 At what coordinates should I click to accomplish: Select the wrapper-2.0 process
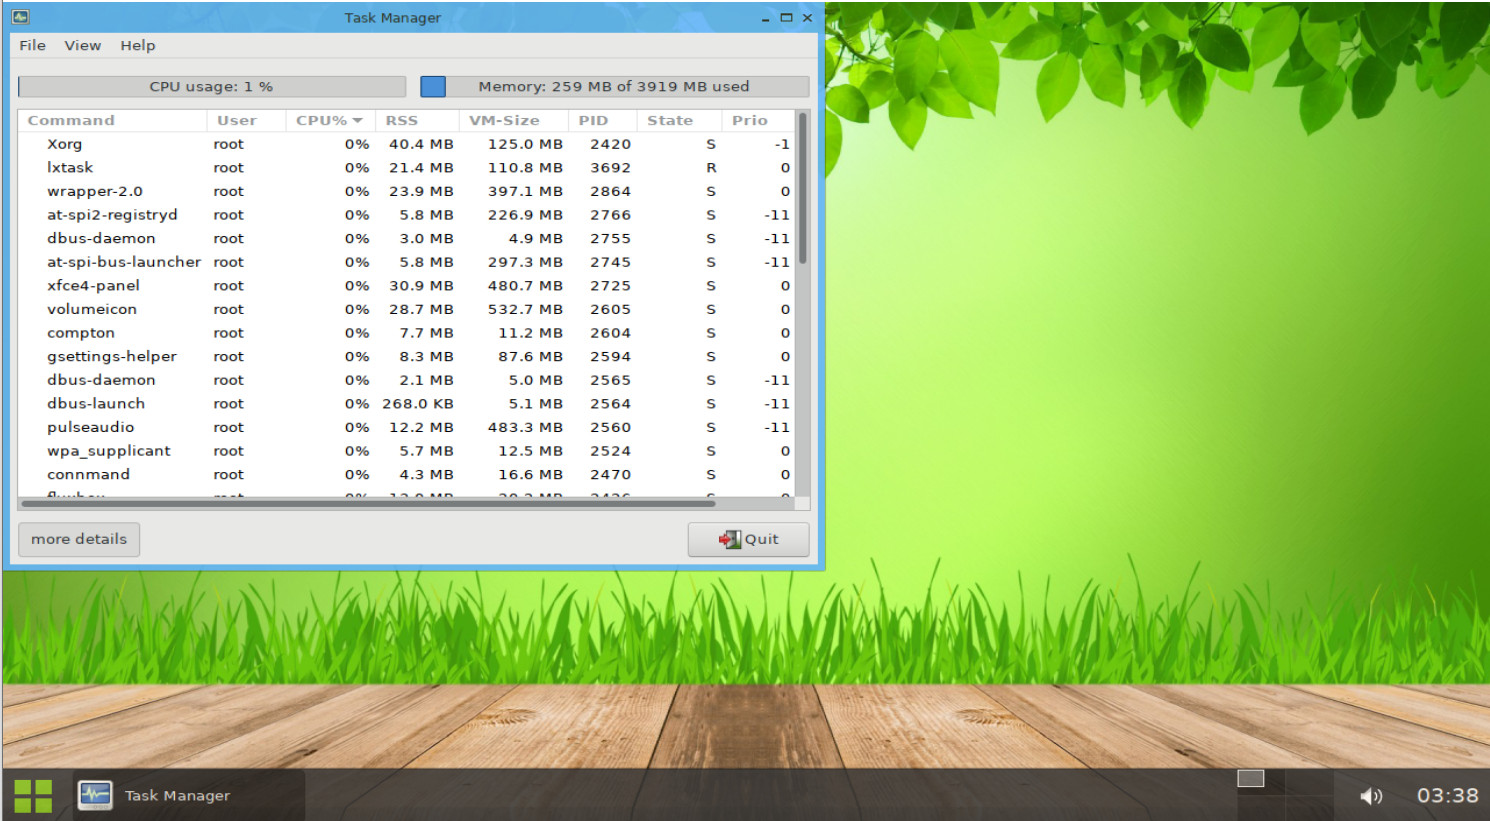pos(407,191)
